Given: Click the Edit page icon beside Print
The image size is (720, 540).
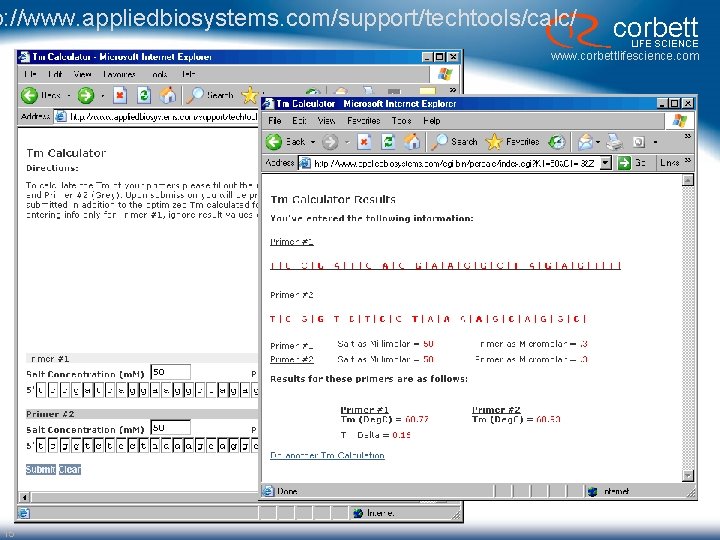Looking at the screenshot, I should click(639, 142).
